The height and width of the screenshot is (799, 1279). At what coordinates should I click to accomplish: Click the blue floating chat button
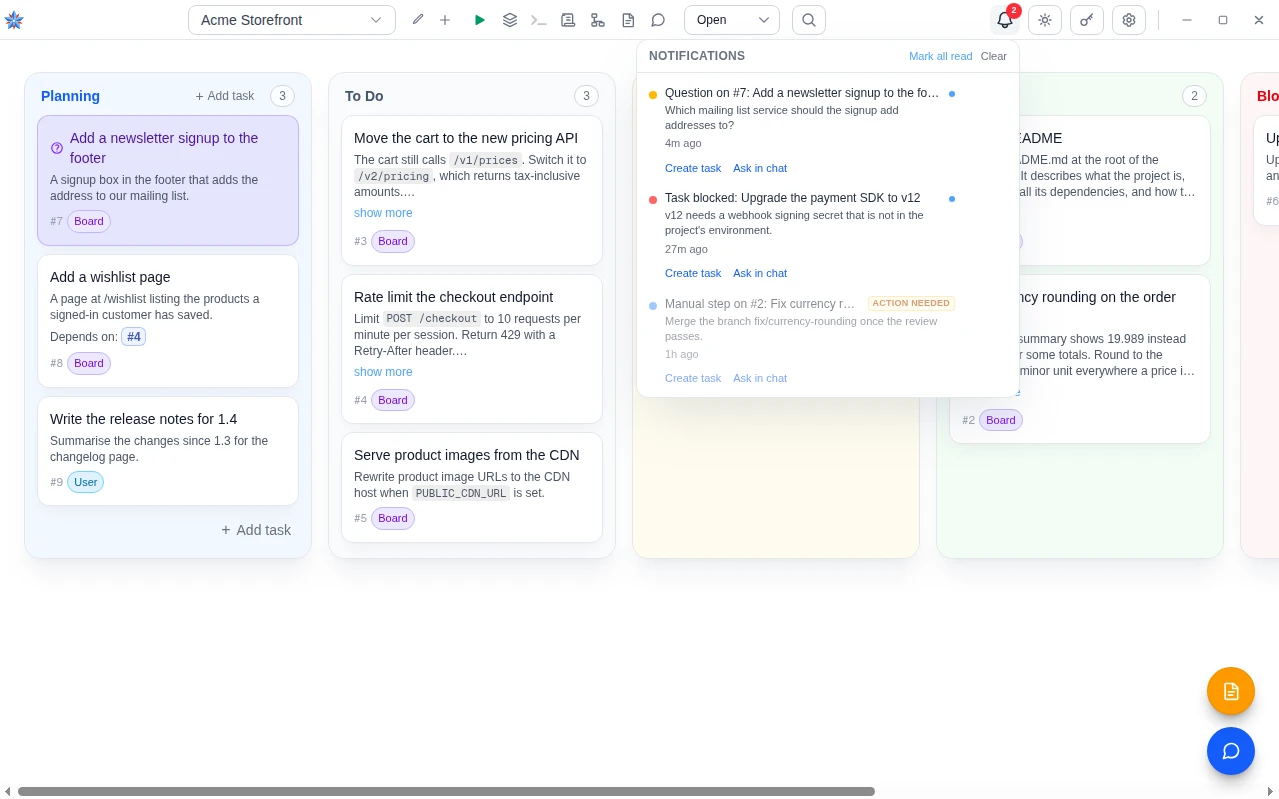click(x=1231, y=751)
